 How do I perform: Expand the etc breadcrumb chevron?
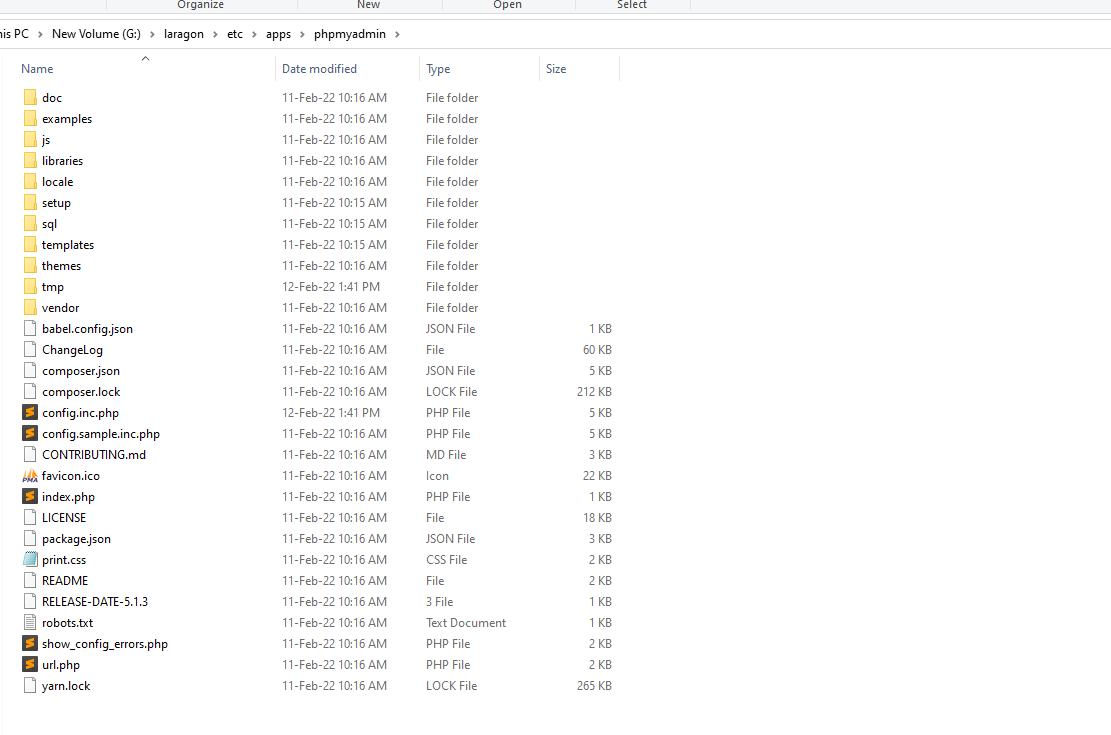[x=254, y=34]
